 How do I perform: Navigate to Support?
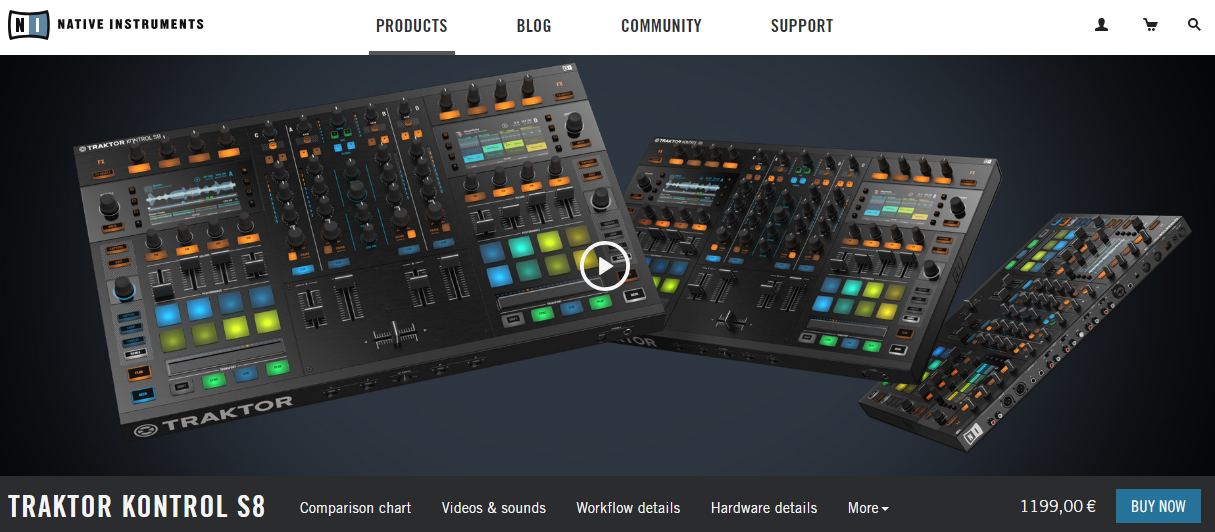coord(802,26)
